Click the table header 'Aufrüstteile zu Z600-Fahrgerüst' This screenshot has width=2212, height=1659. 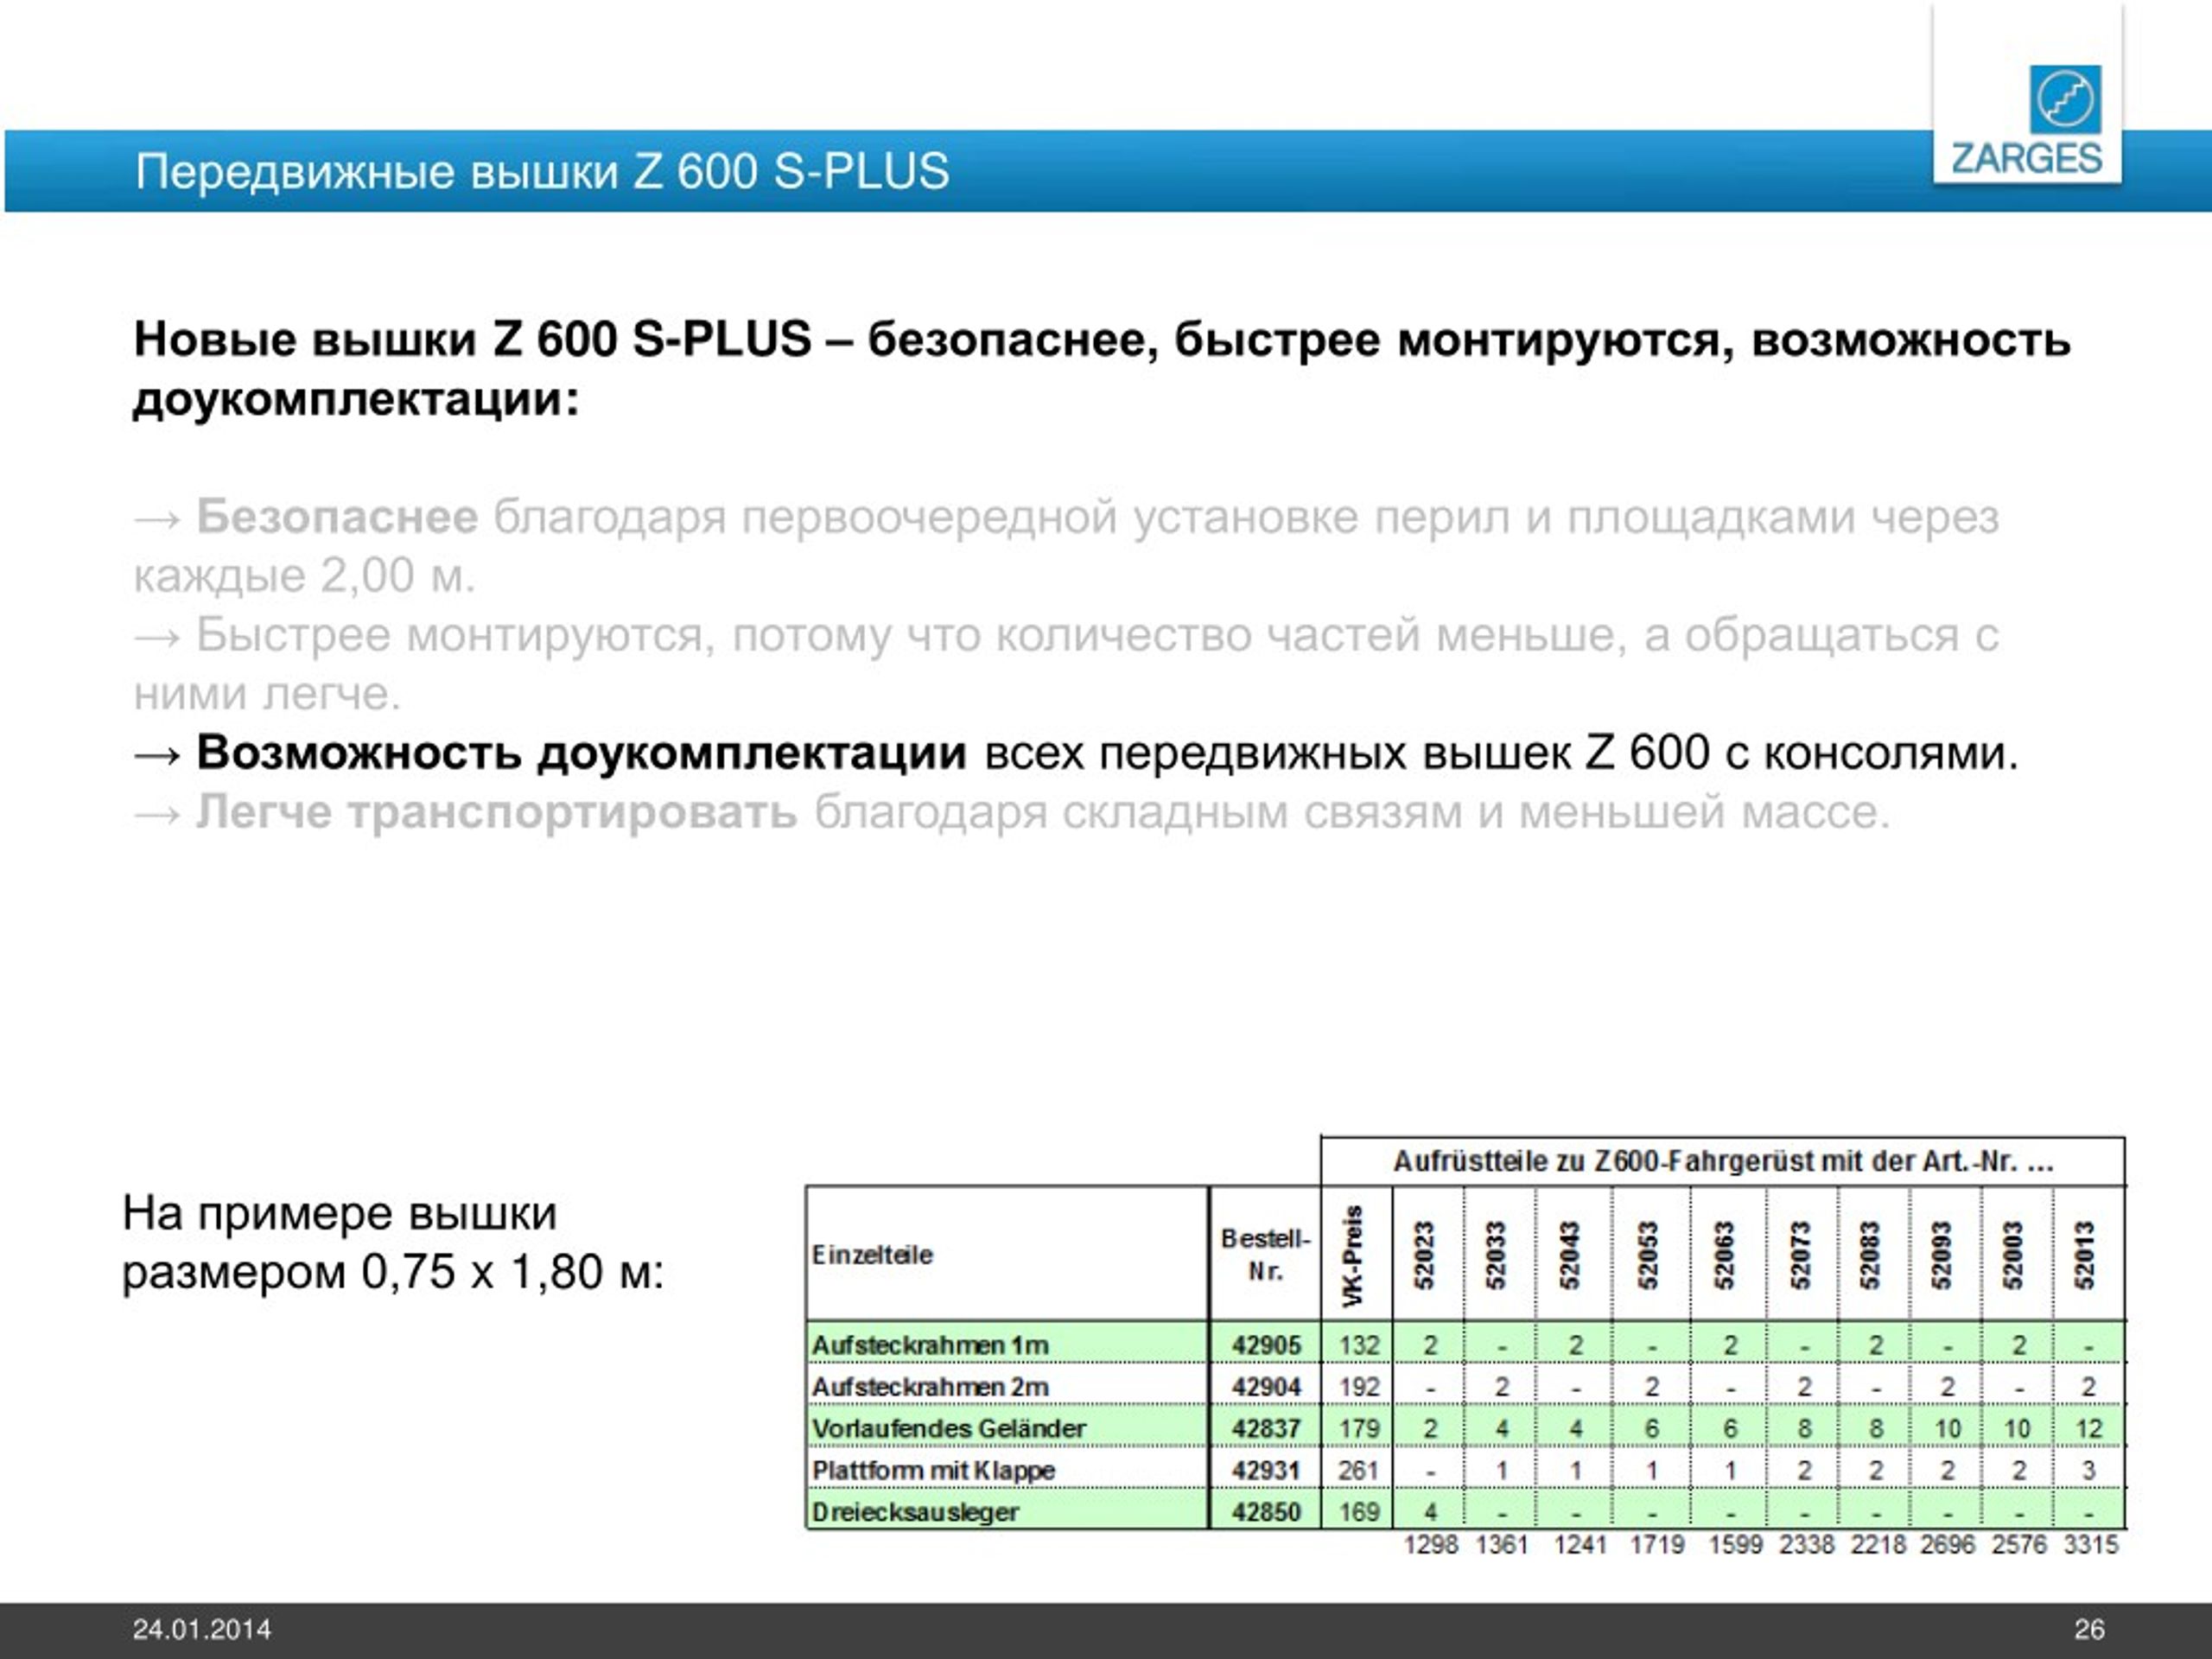coord(1723,1162)
